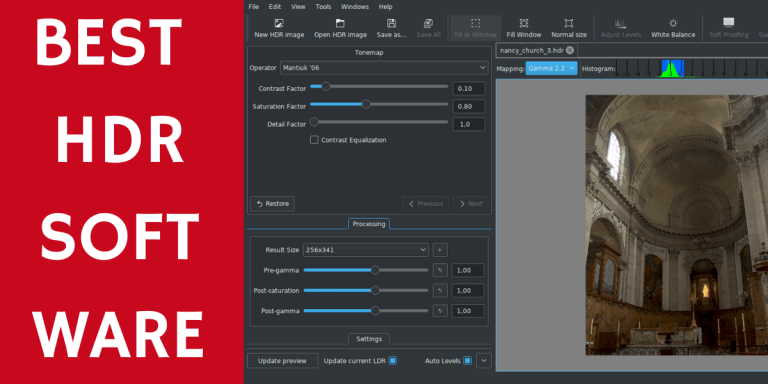The height and width of the screenshot is (384, 768).
Task: Click the church HDR preview image
Action: click(x=677, y=225)
